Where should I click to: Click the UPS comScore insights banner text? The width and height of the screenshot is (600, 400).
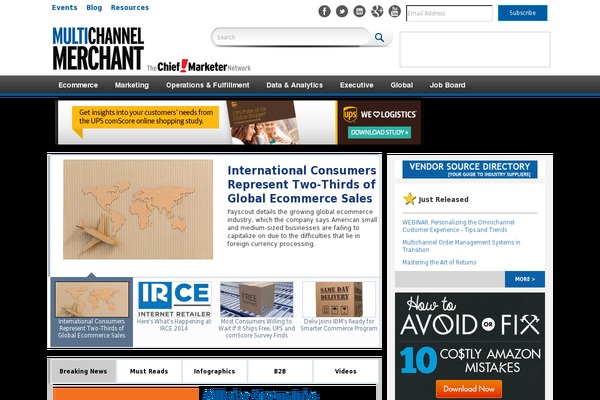[x=146, y=117]
